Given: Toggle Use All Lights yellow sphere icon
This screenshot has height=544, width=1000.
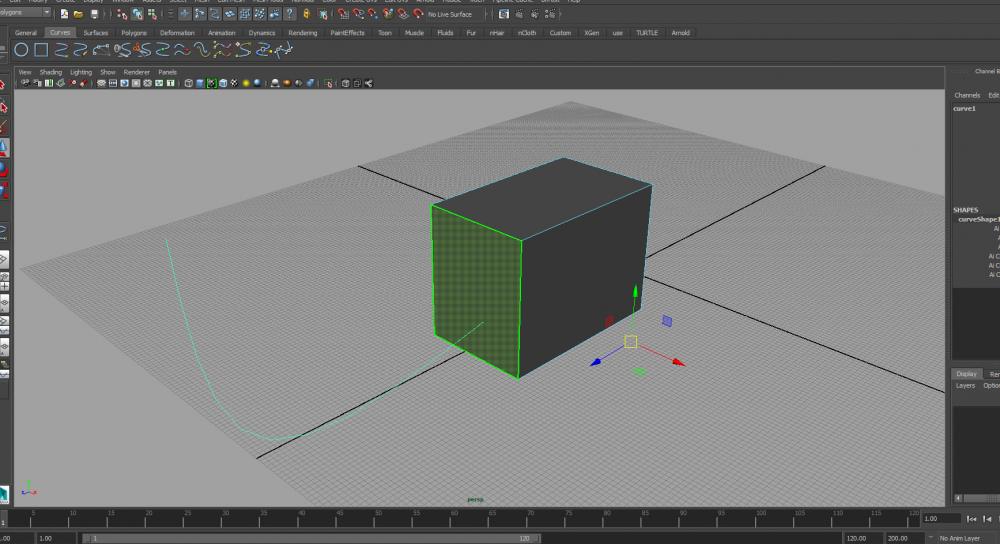Looking at the screenshot, I should coord(246,84).
